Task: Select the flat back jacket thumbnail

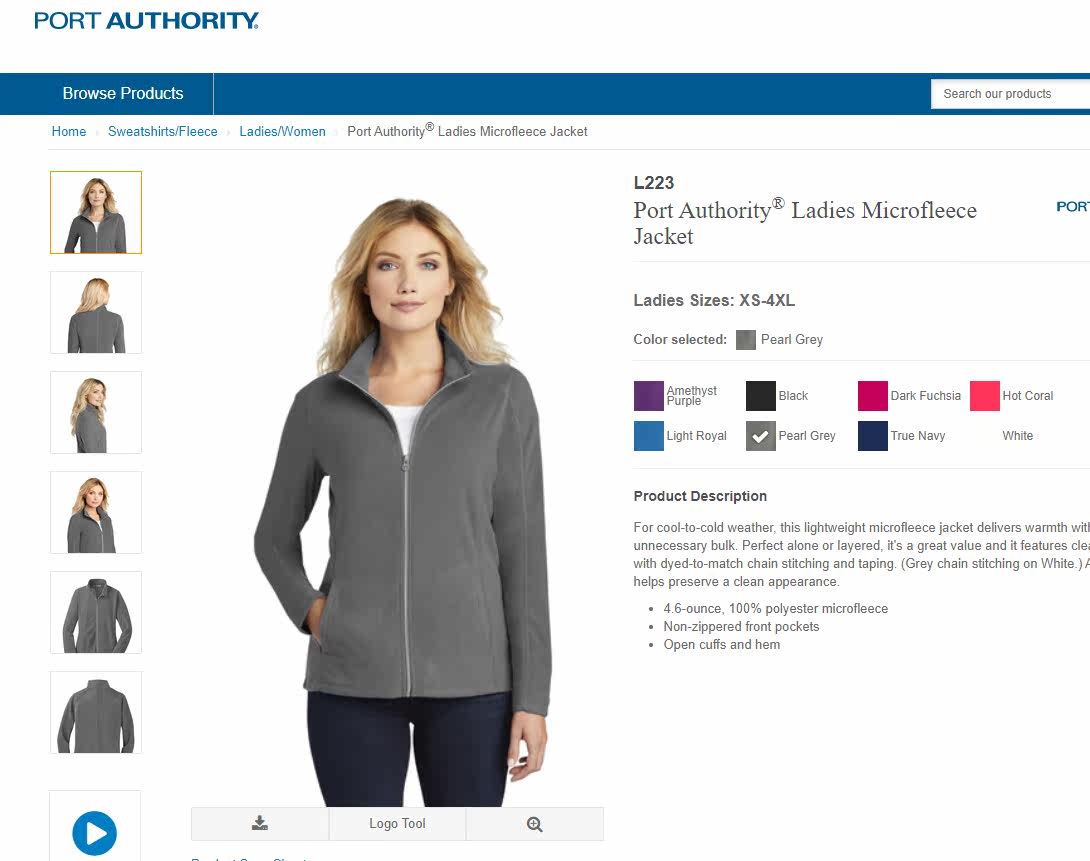Action: pos(96,713)
